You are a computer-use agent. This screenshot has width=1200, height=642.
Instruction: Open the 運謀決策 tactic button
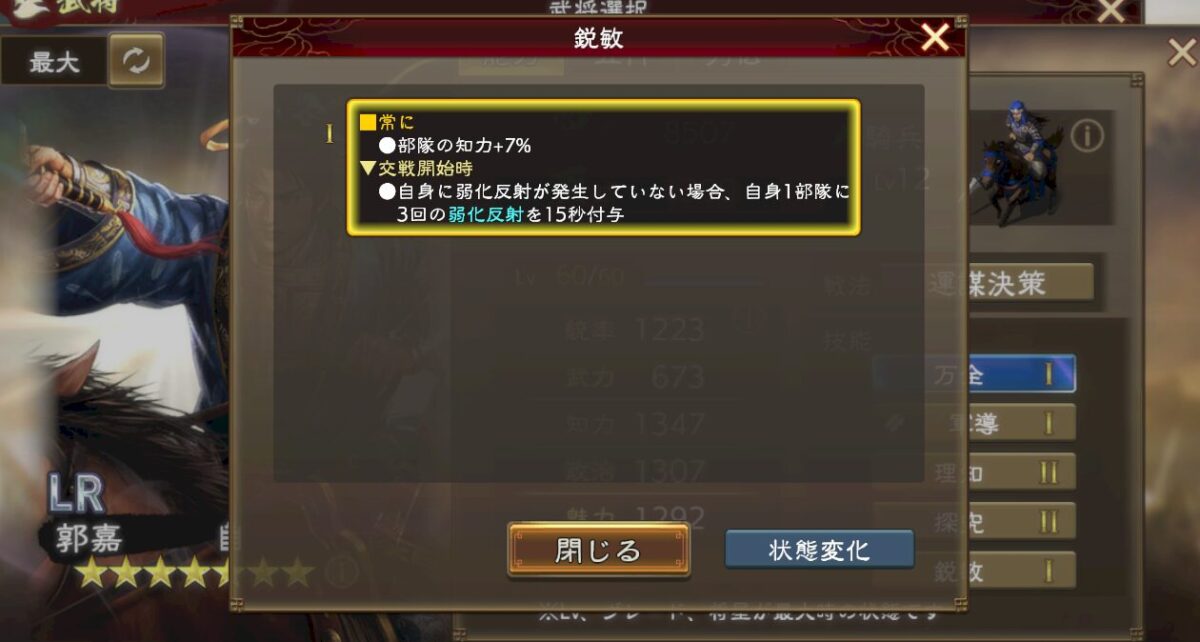tap(987, 283)
